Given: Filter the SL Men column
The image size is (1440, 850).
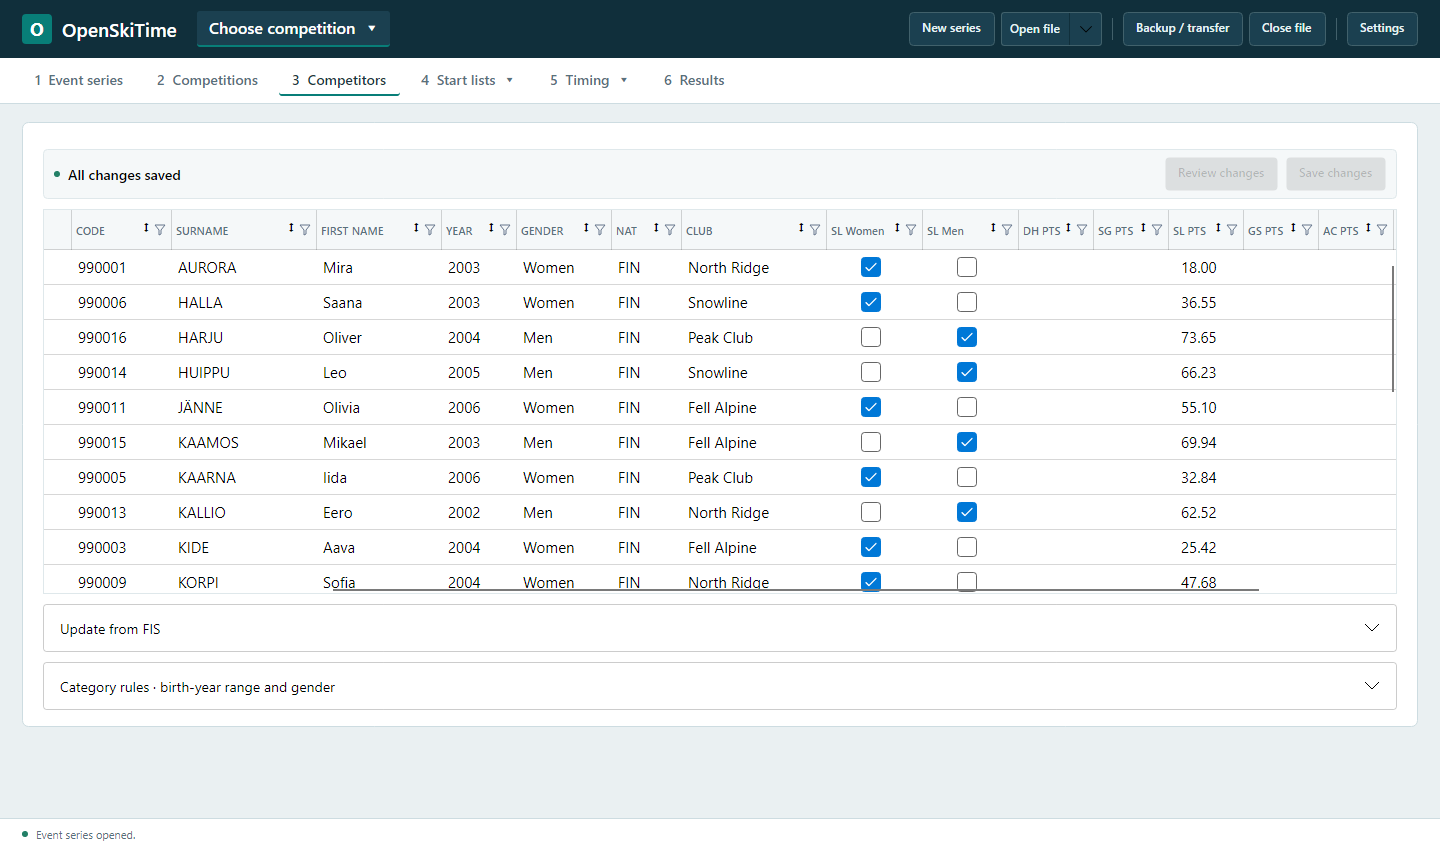Looking at the screenshot, I should (1007, 230).
